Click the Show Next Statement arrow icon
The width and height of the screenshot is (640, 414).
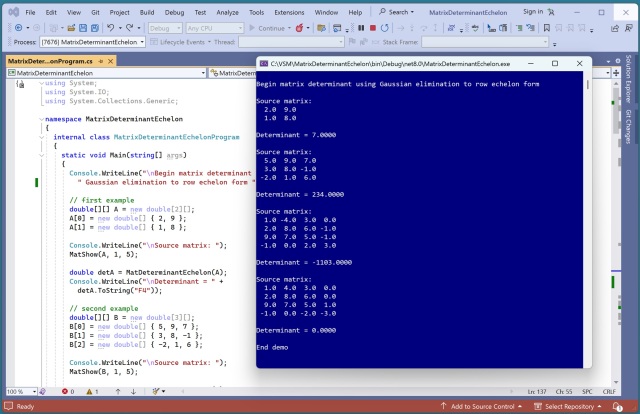pos(400,28)
